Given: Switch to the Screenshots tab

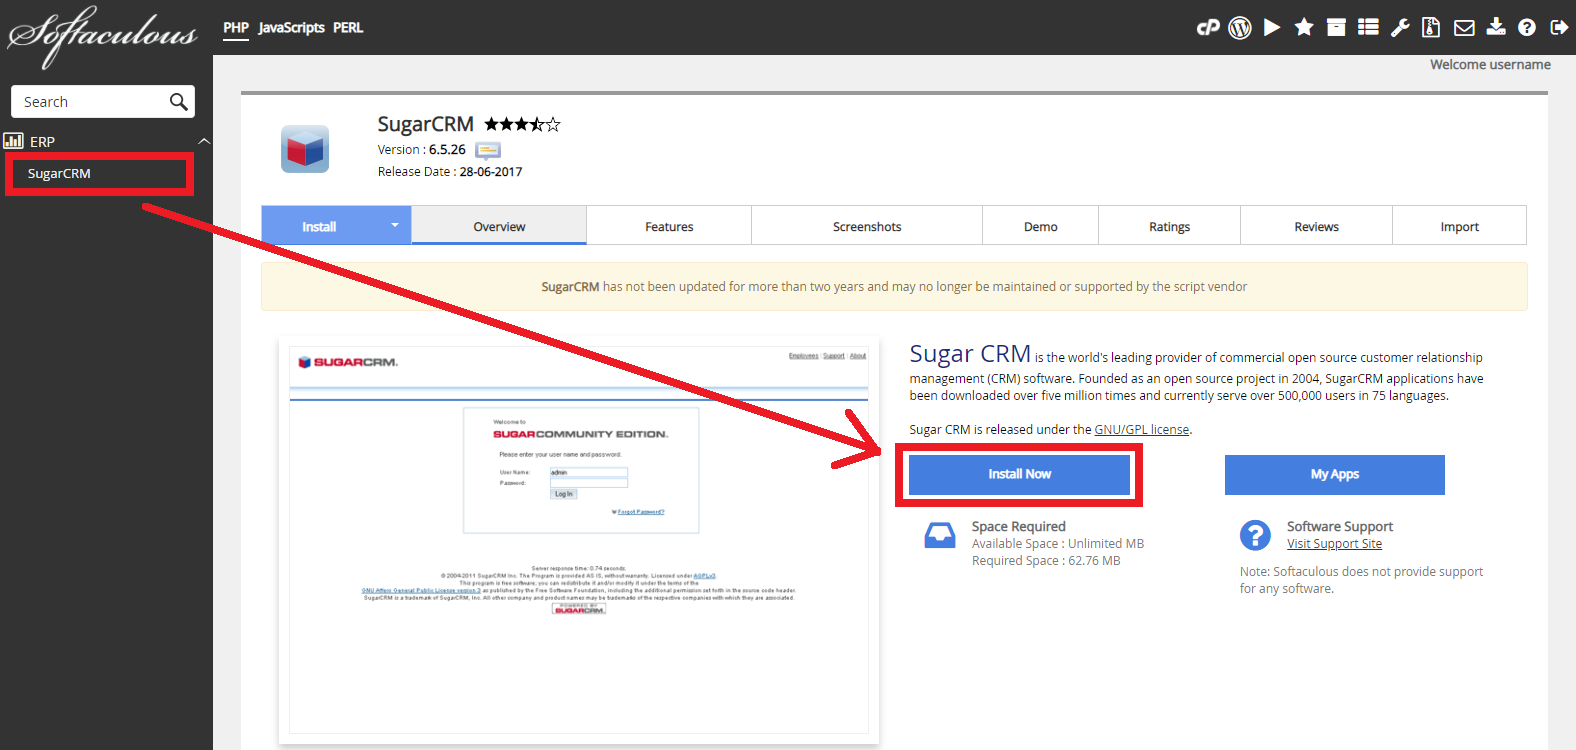Looking at the screenshot, I should pos(867,226).
